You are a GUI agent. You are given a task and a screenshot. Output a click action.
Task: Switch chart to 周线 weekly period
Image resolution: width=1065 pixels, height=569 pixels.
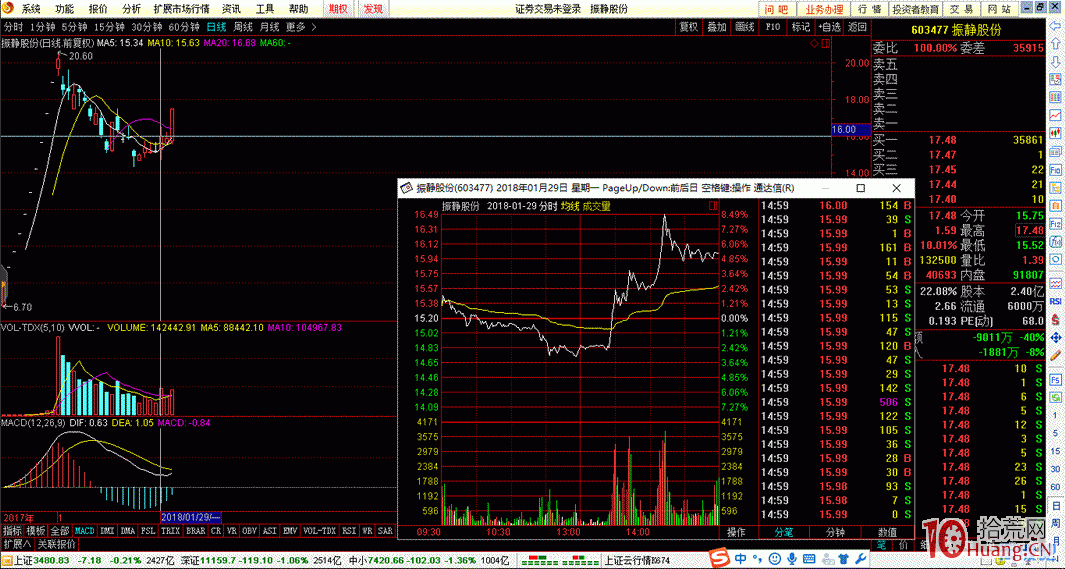[243, 27]
